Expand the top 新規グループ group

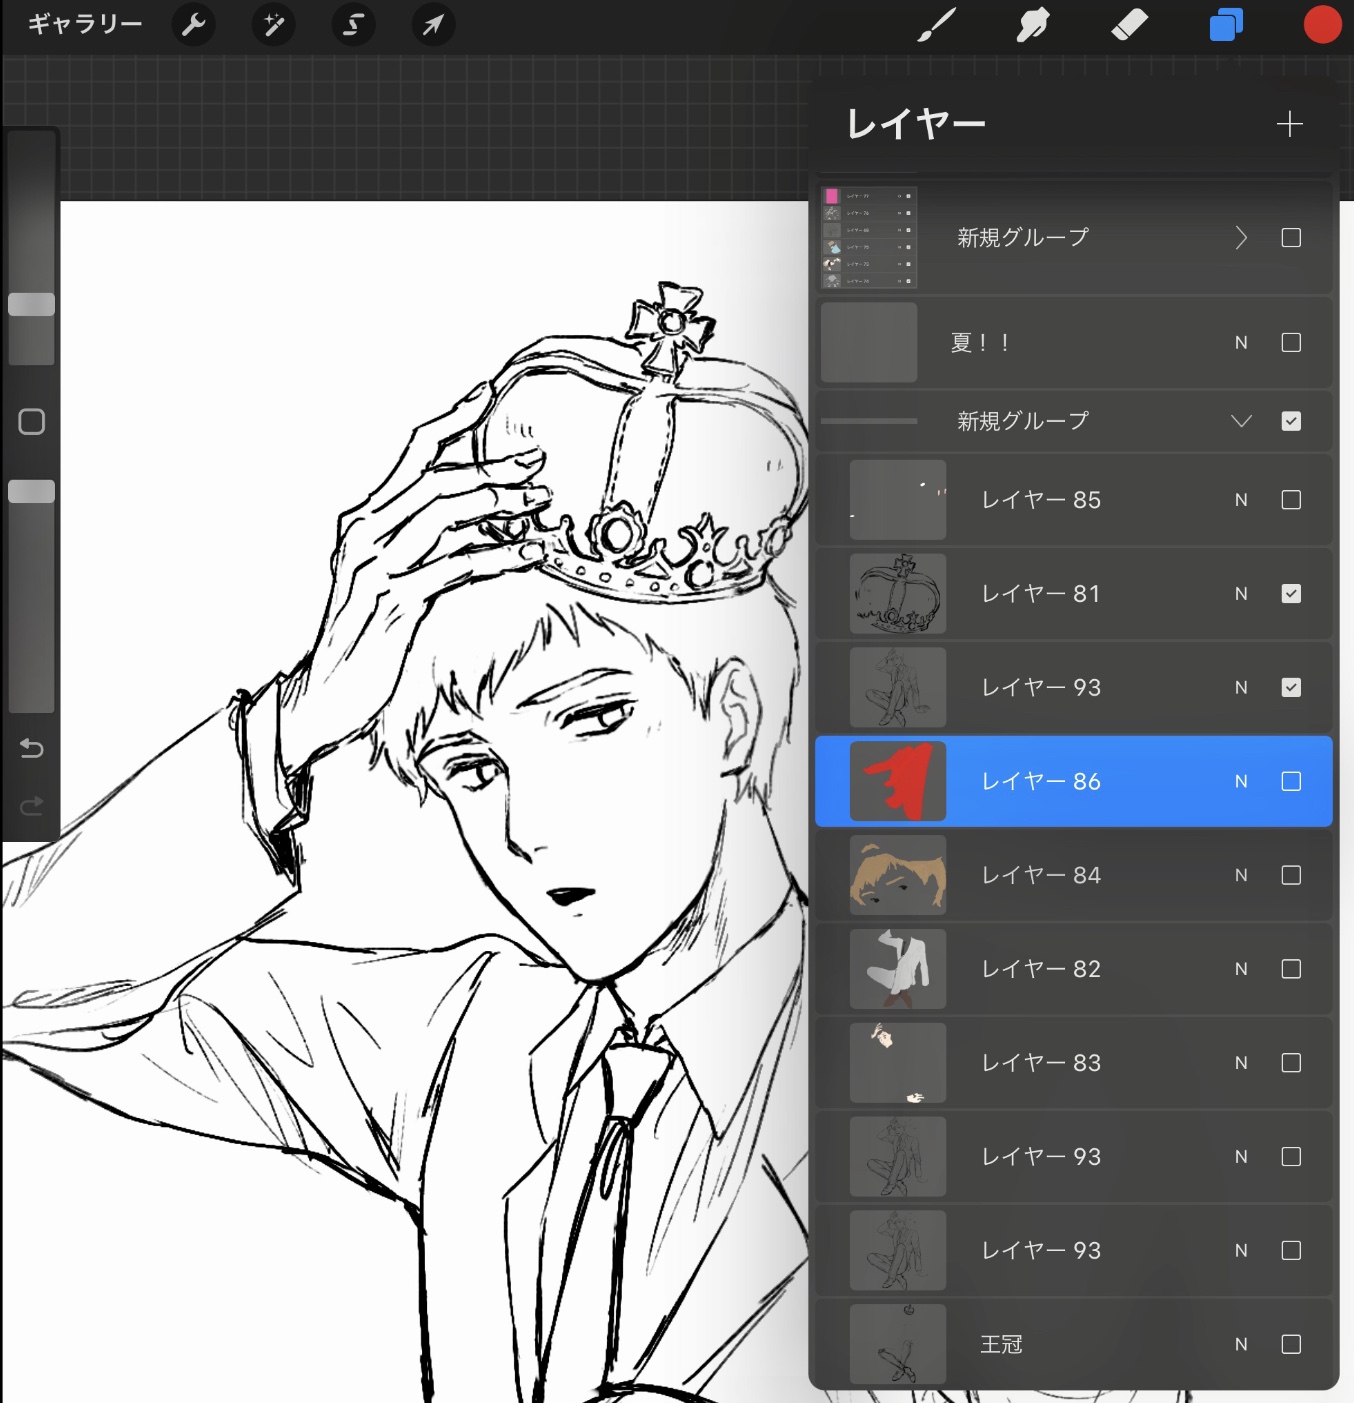click(1241, 238)
